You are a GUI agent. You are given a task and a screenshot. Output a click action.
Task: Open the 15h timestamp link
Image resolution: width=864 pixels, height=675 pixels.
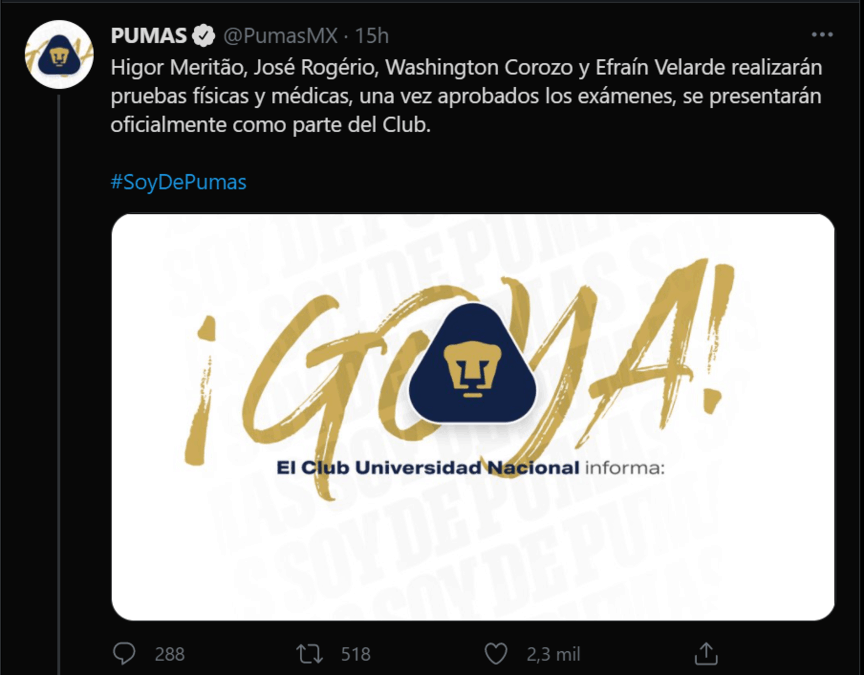click(371, 36)
